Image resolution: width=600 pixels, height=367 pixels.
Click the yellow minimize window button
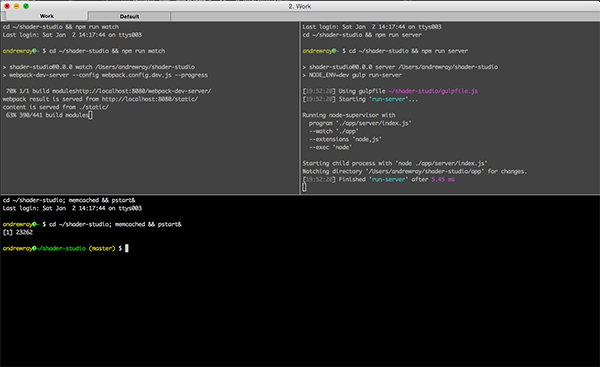(x=16, y=6)
